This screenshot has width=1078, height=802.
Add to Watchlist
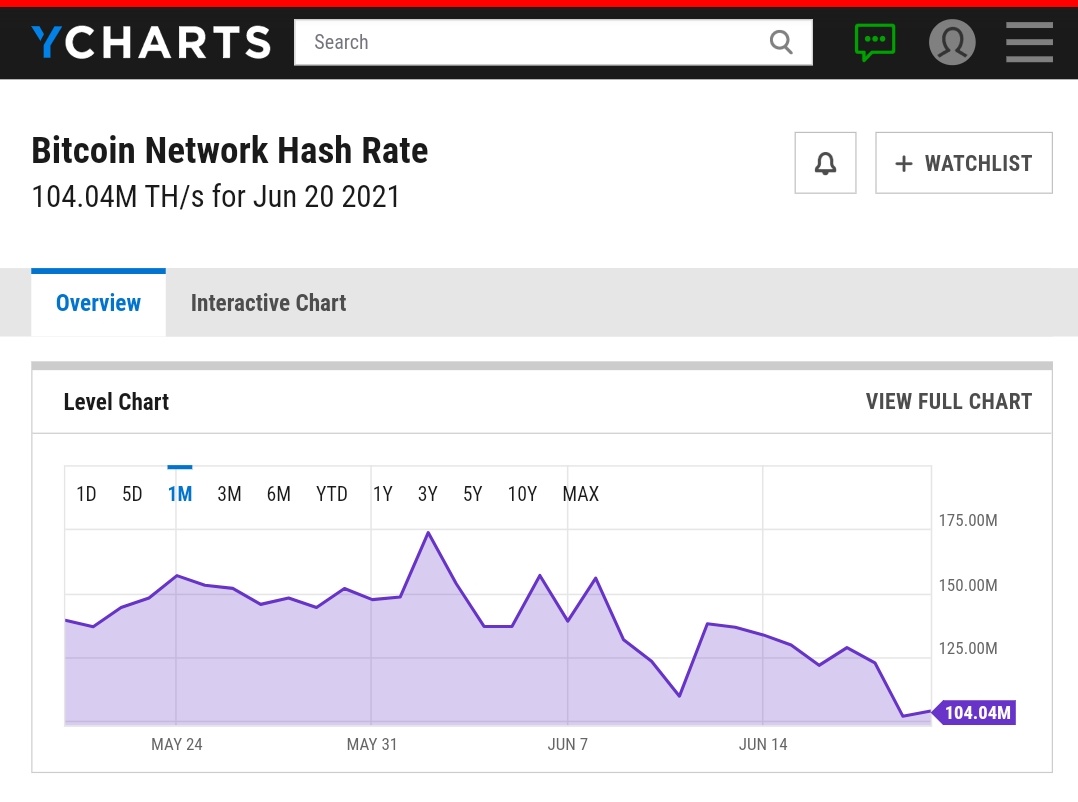click(964, 163)
